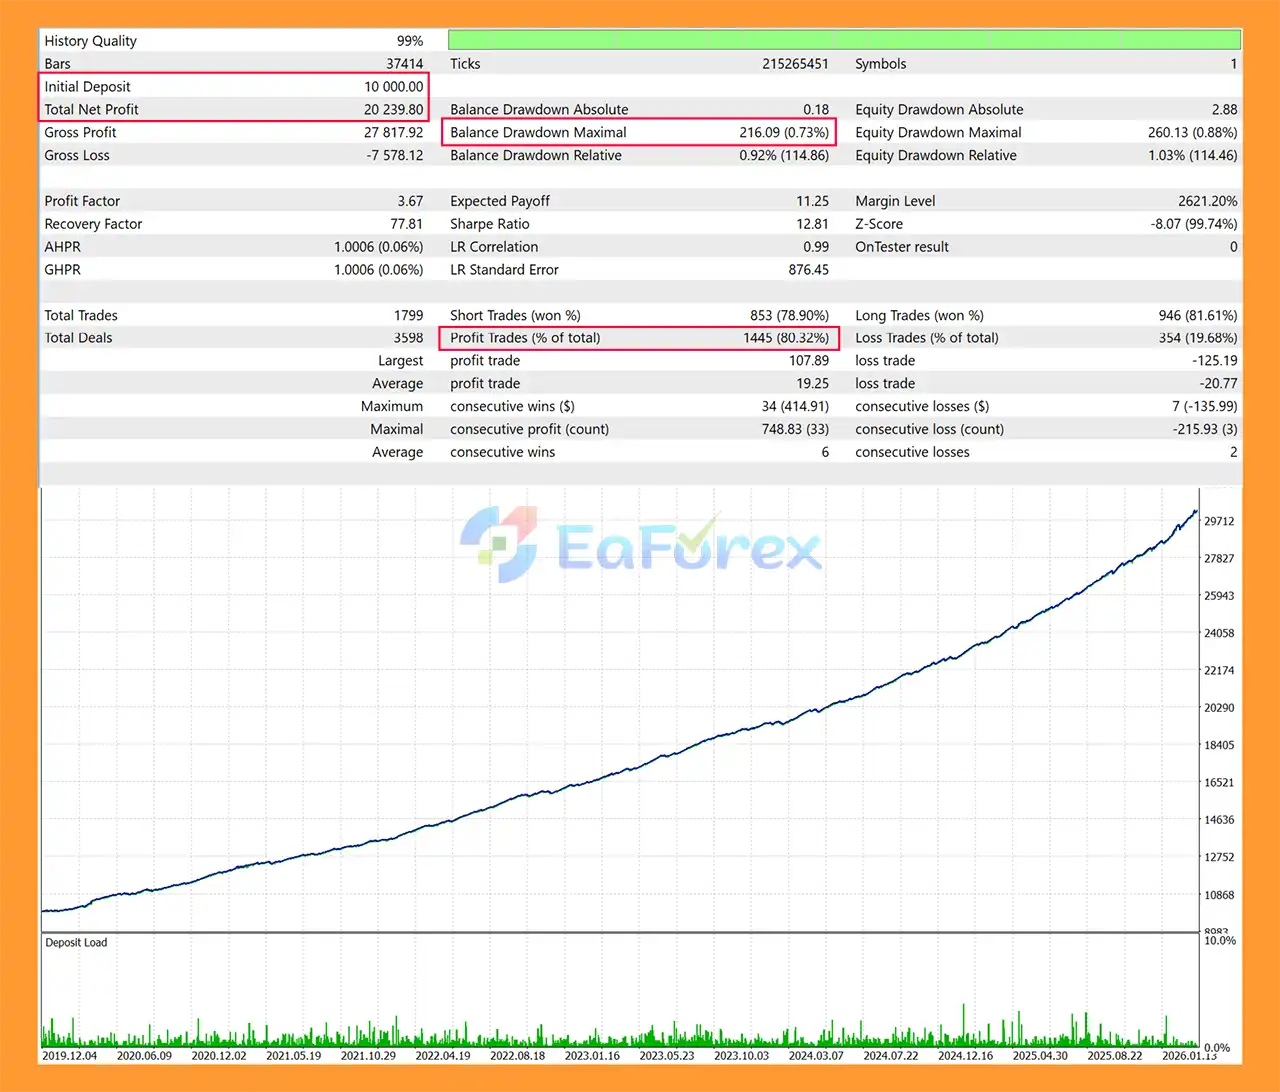The width and height of the screenshot is (1280, 1092).
Task: Click the Profit Trades value 1445 (80.32%)
Action: pyautogui.click(x=785, y=338)
